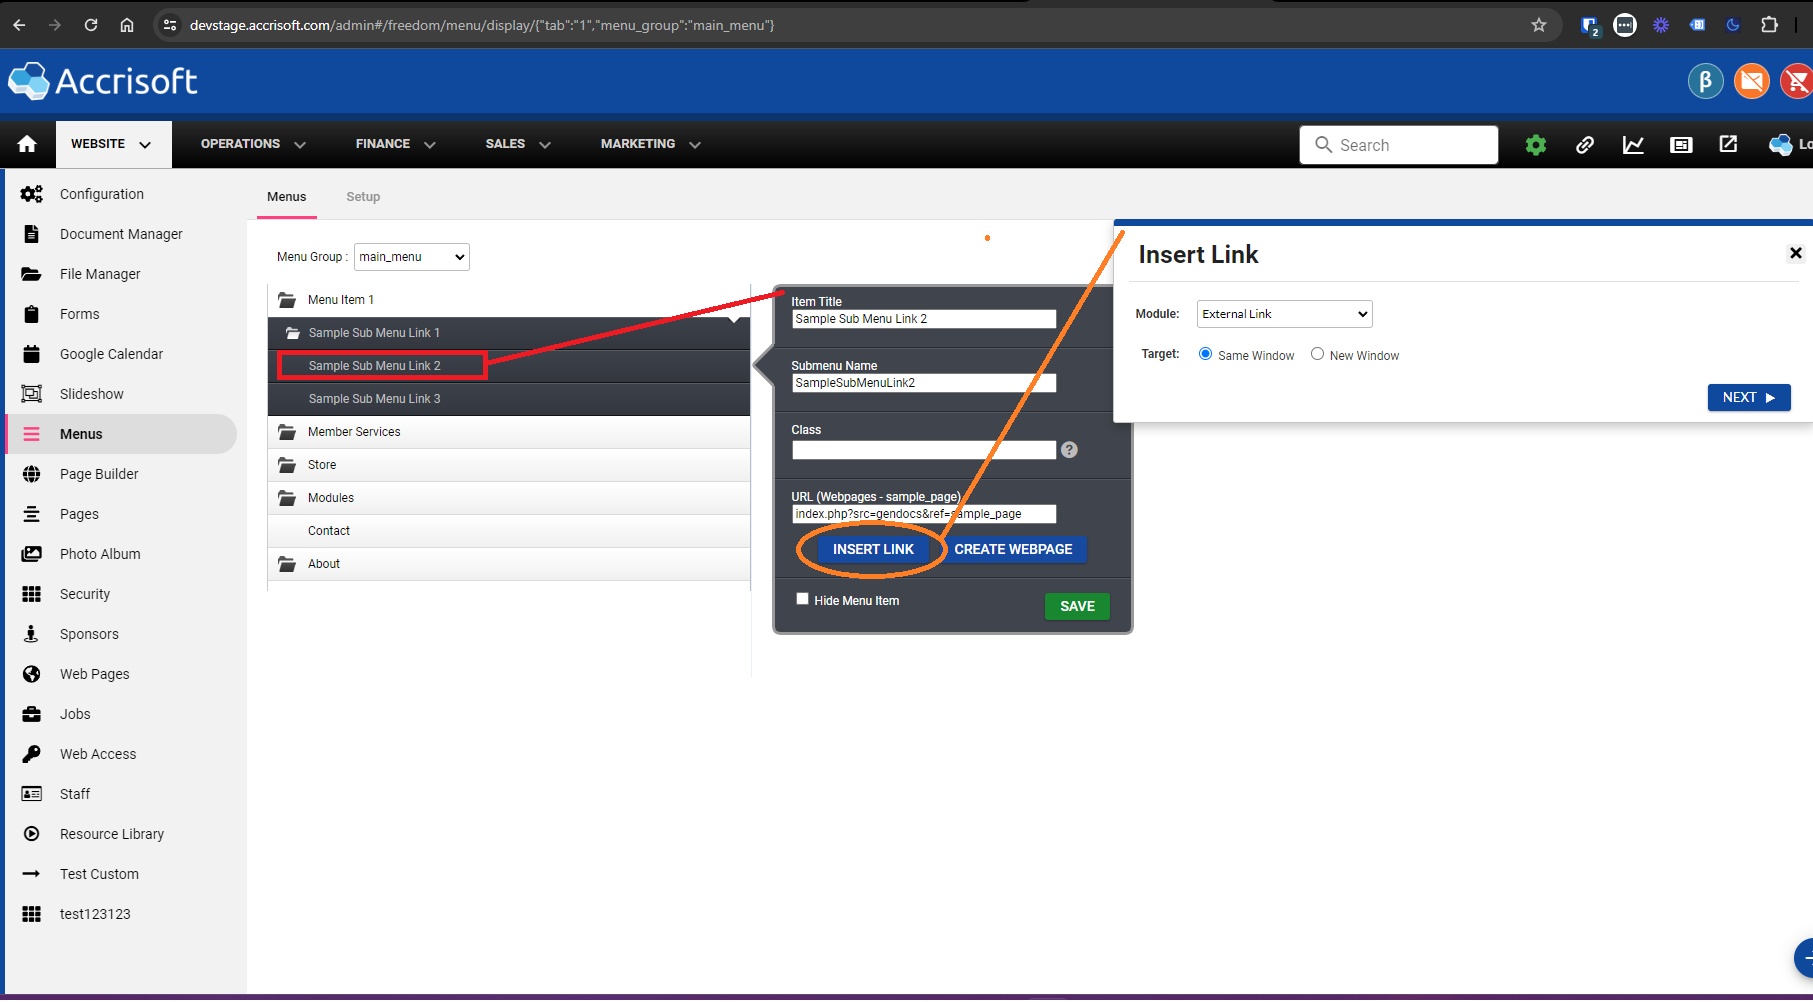Select the New Window target option
The width and height of the screenshot is (1813, 1002).
pyautogui.click(x=1317, y=354)
